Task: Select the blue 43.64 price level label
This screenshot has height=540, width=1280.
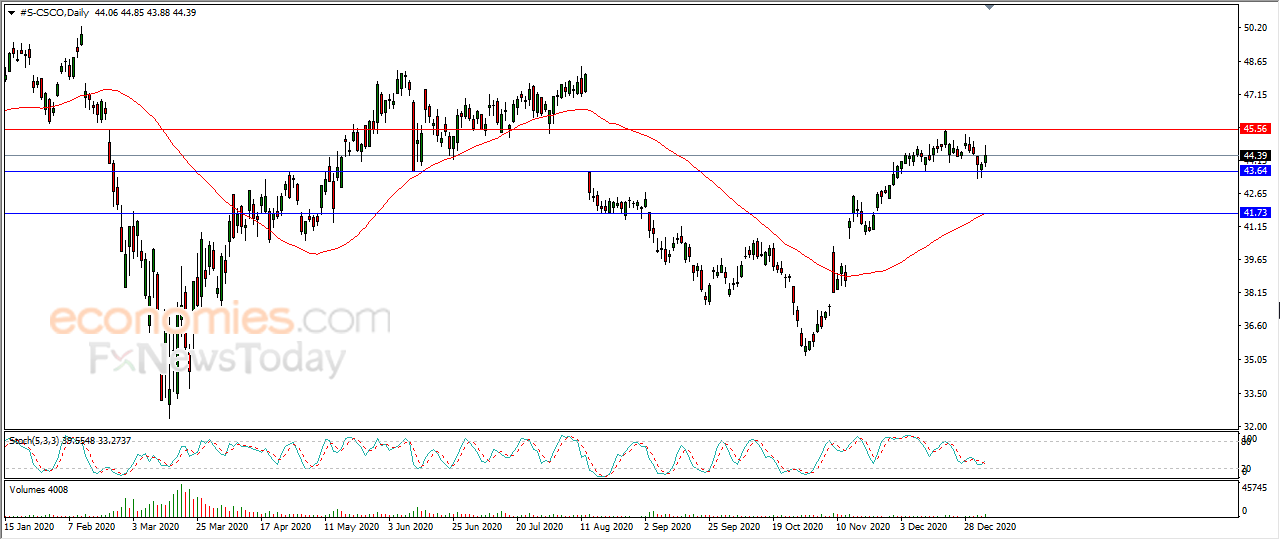Action: pos(1254,171)
